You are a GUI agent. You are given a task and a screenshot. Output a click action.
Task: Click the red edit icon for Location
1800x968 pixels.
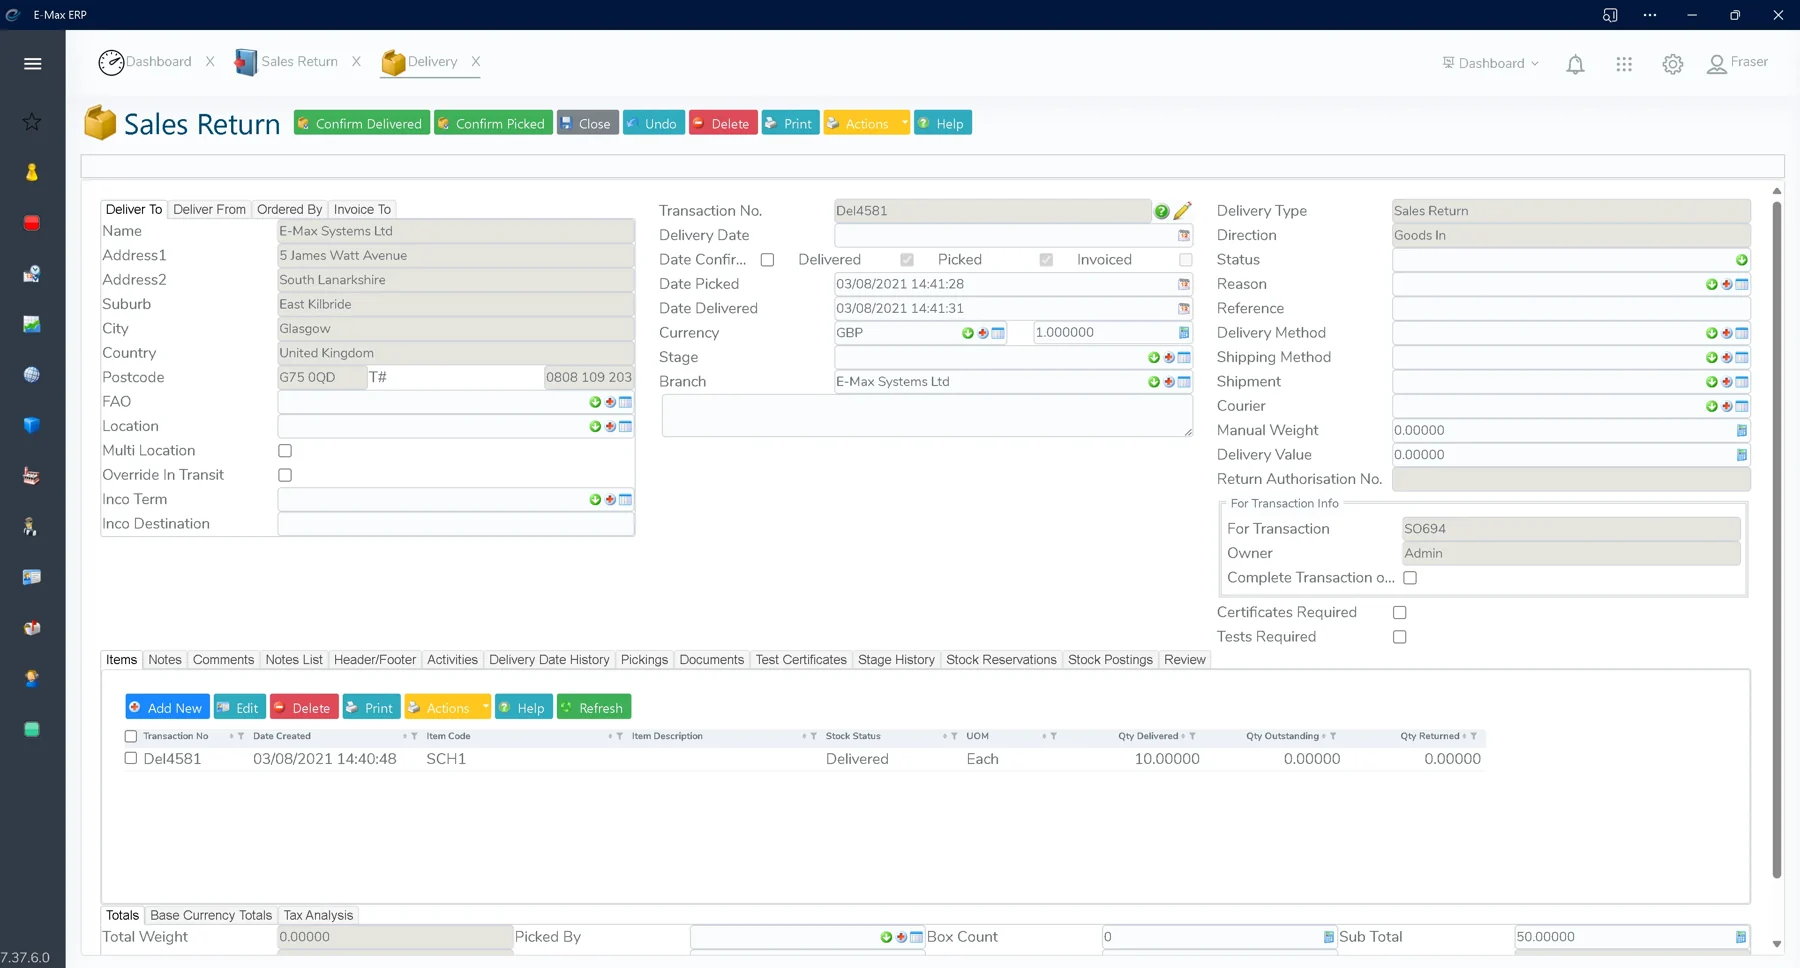[x=610, y=426]
